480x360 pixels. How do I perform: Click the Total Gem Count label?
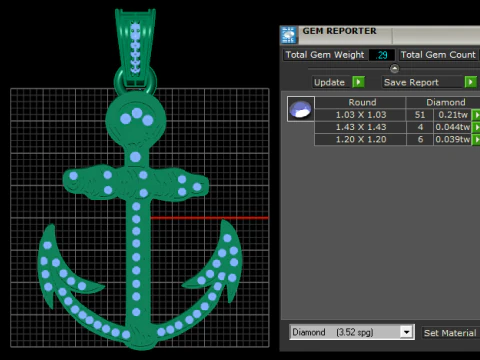tap(438, 55)
